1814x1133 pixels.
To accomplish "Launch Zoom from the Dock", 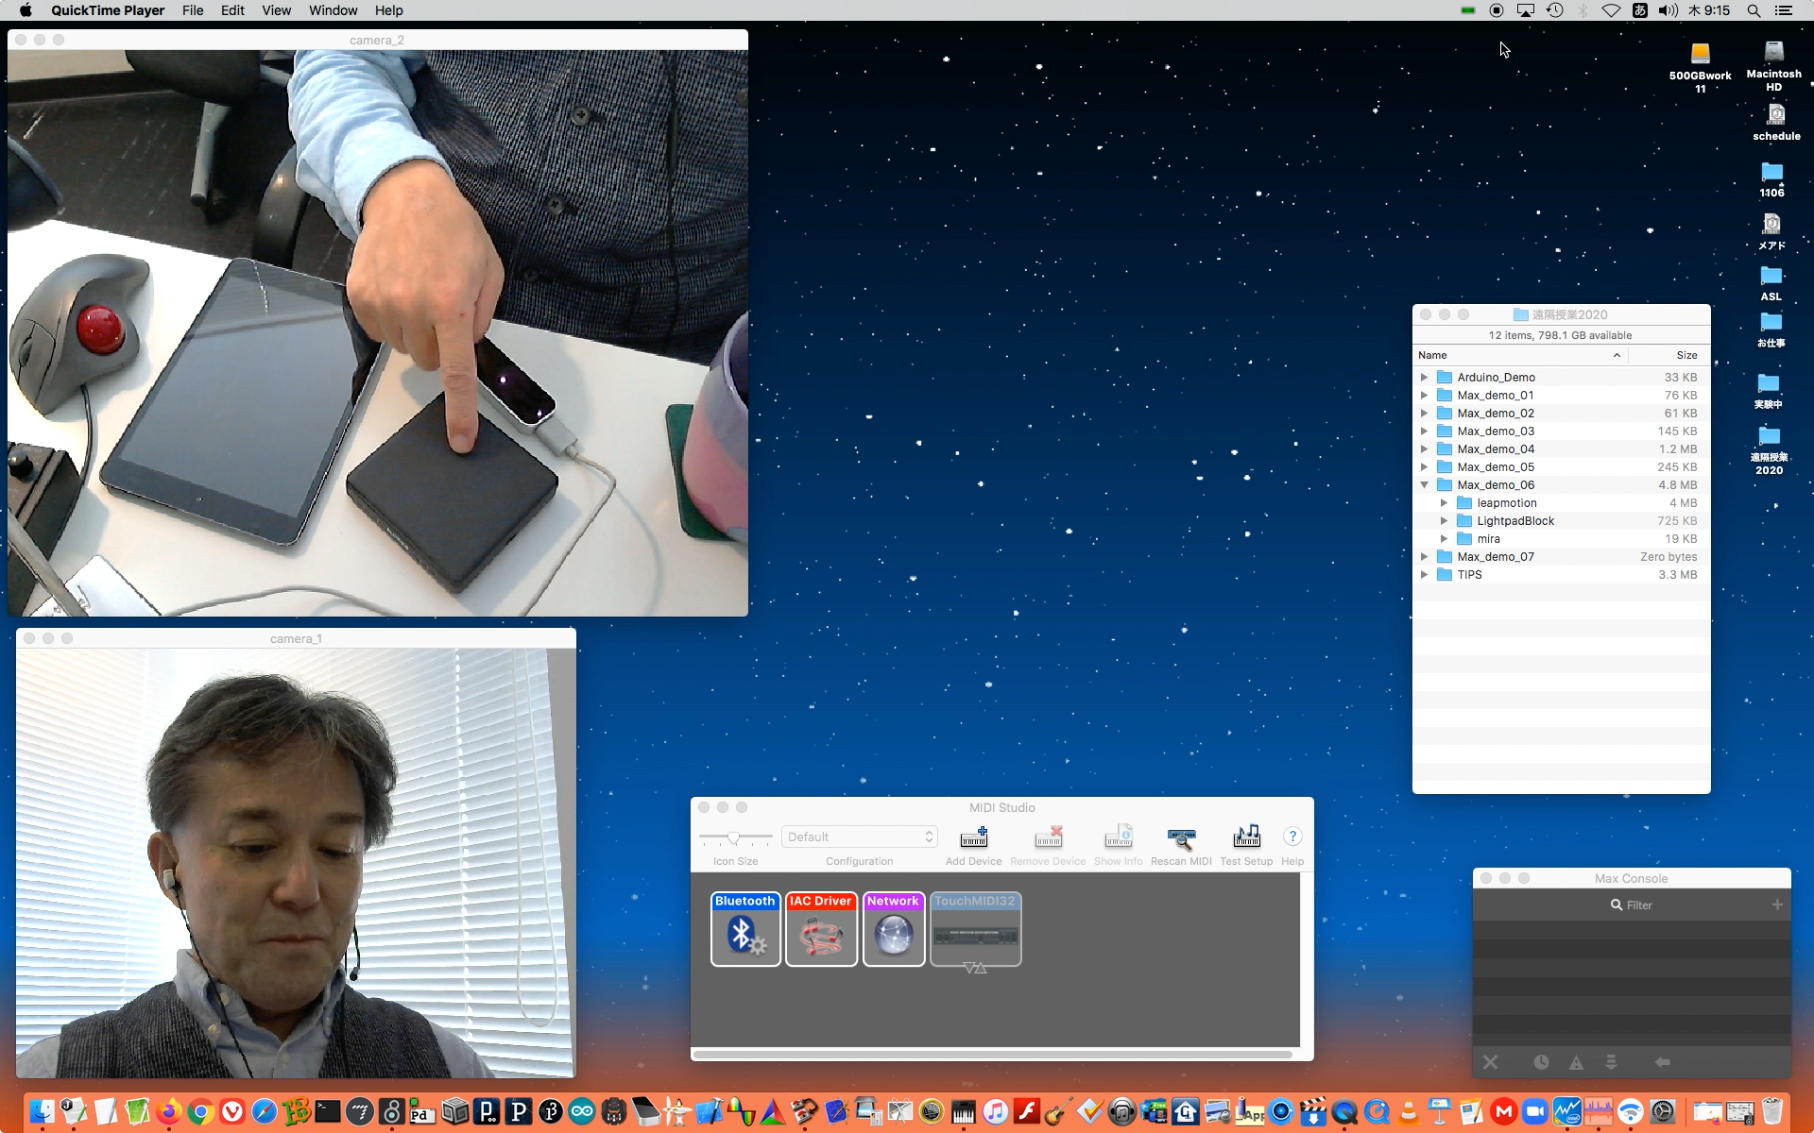I will (x=1535, y=1111).
